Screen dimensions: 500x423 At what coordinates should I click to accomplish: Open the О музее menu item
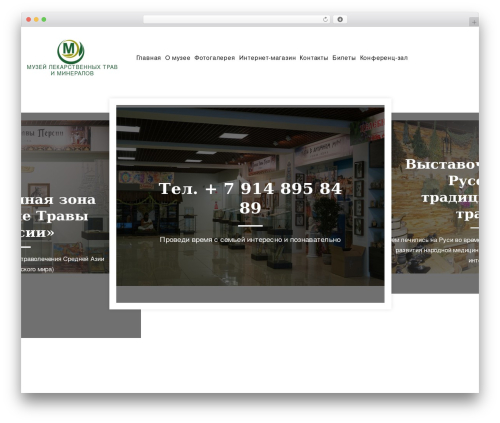(177, 58)
